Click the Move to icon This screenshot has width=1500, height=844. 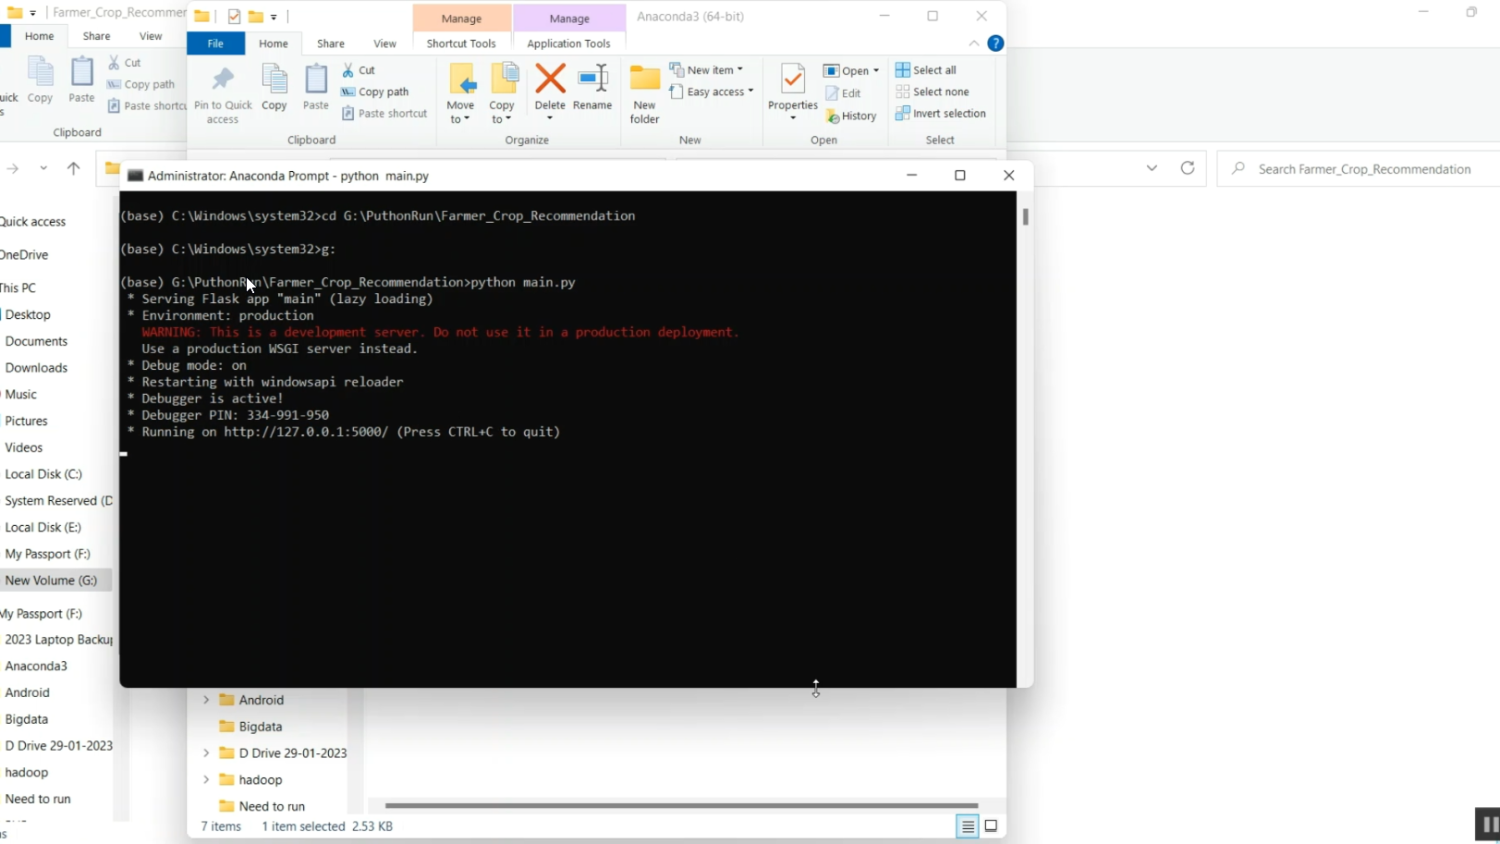pos(460,86)
